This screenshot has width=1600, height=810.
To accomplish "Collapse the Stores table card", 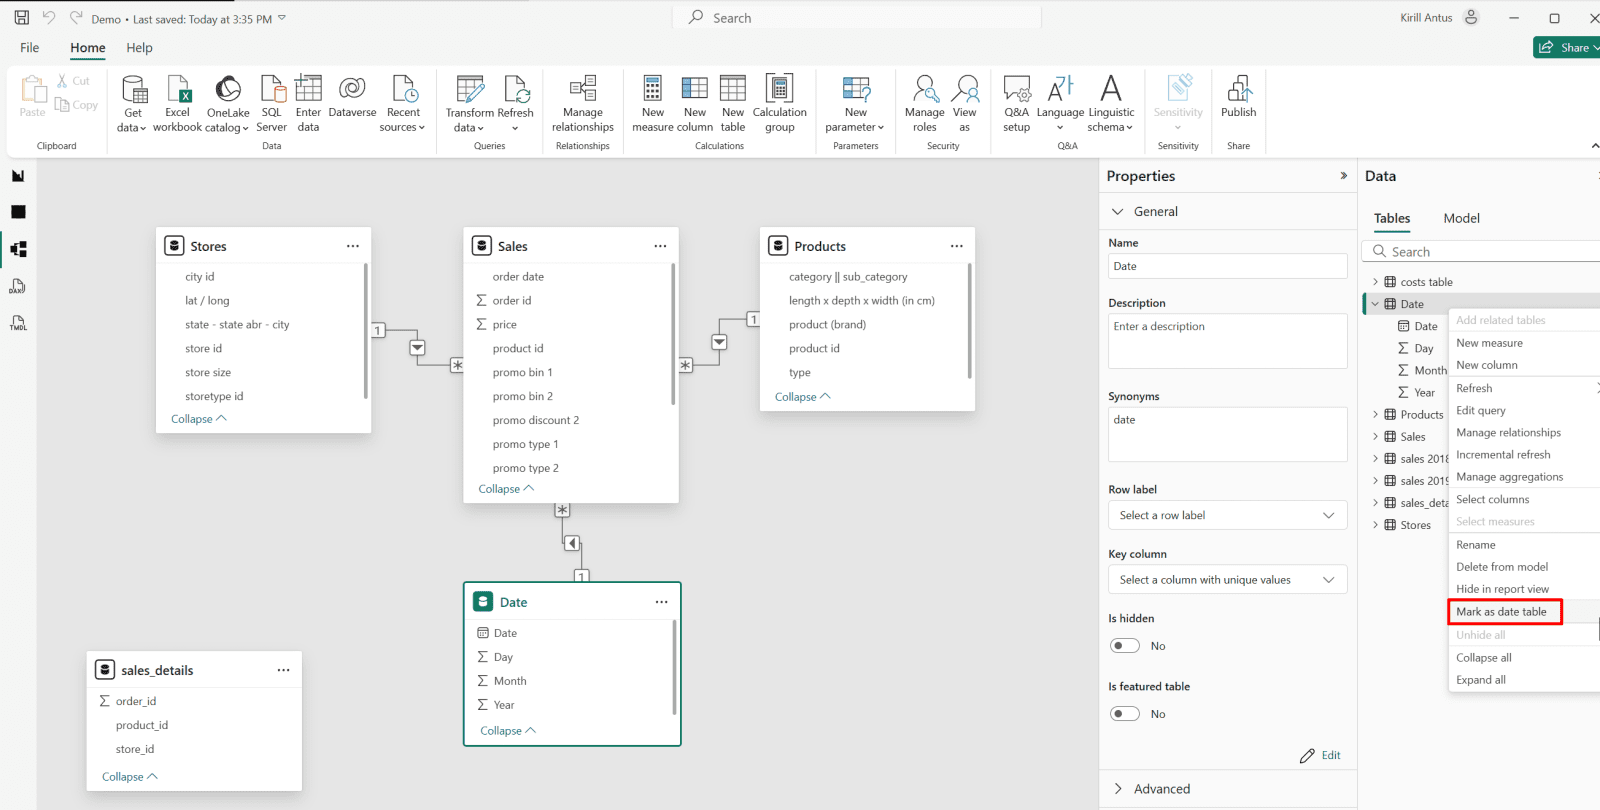I will coord(198,419).
